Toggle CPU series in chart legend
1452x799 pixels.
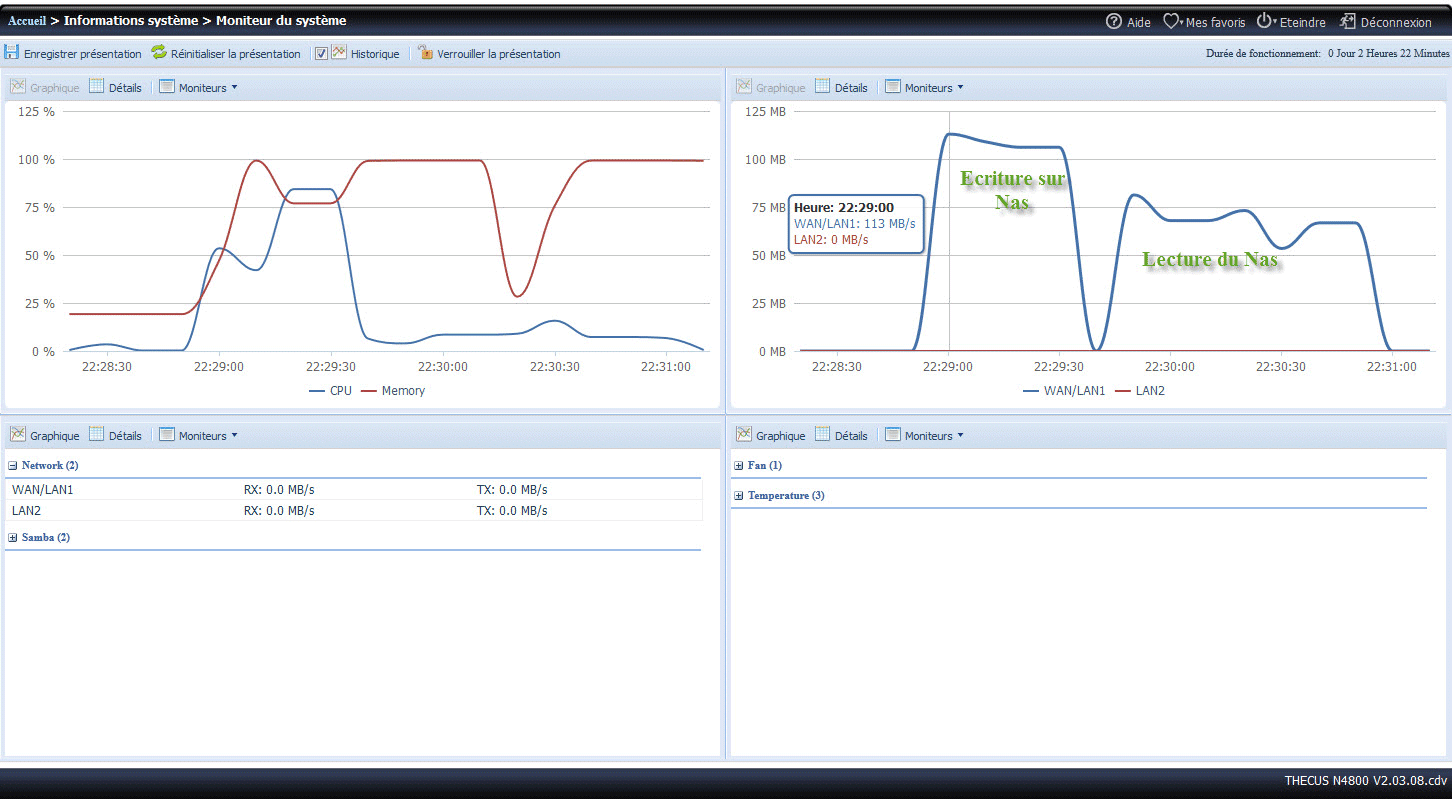330,391
